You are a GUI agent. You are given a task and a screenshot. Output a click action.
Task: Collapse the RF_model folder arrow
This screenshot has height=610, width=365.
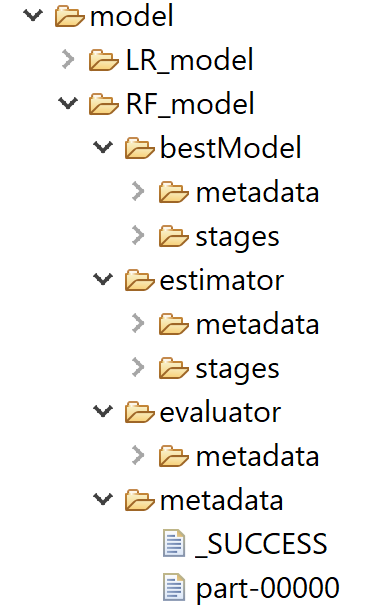click(68, 103)
